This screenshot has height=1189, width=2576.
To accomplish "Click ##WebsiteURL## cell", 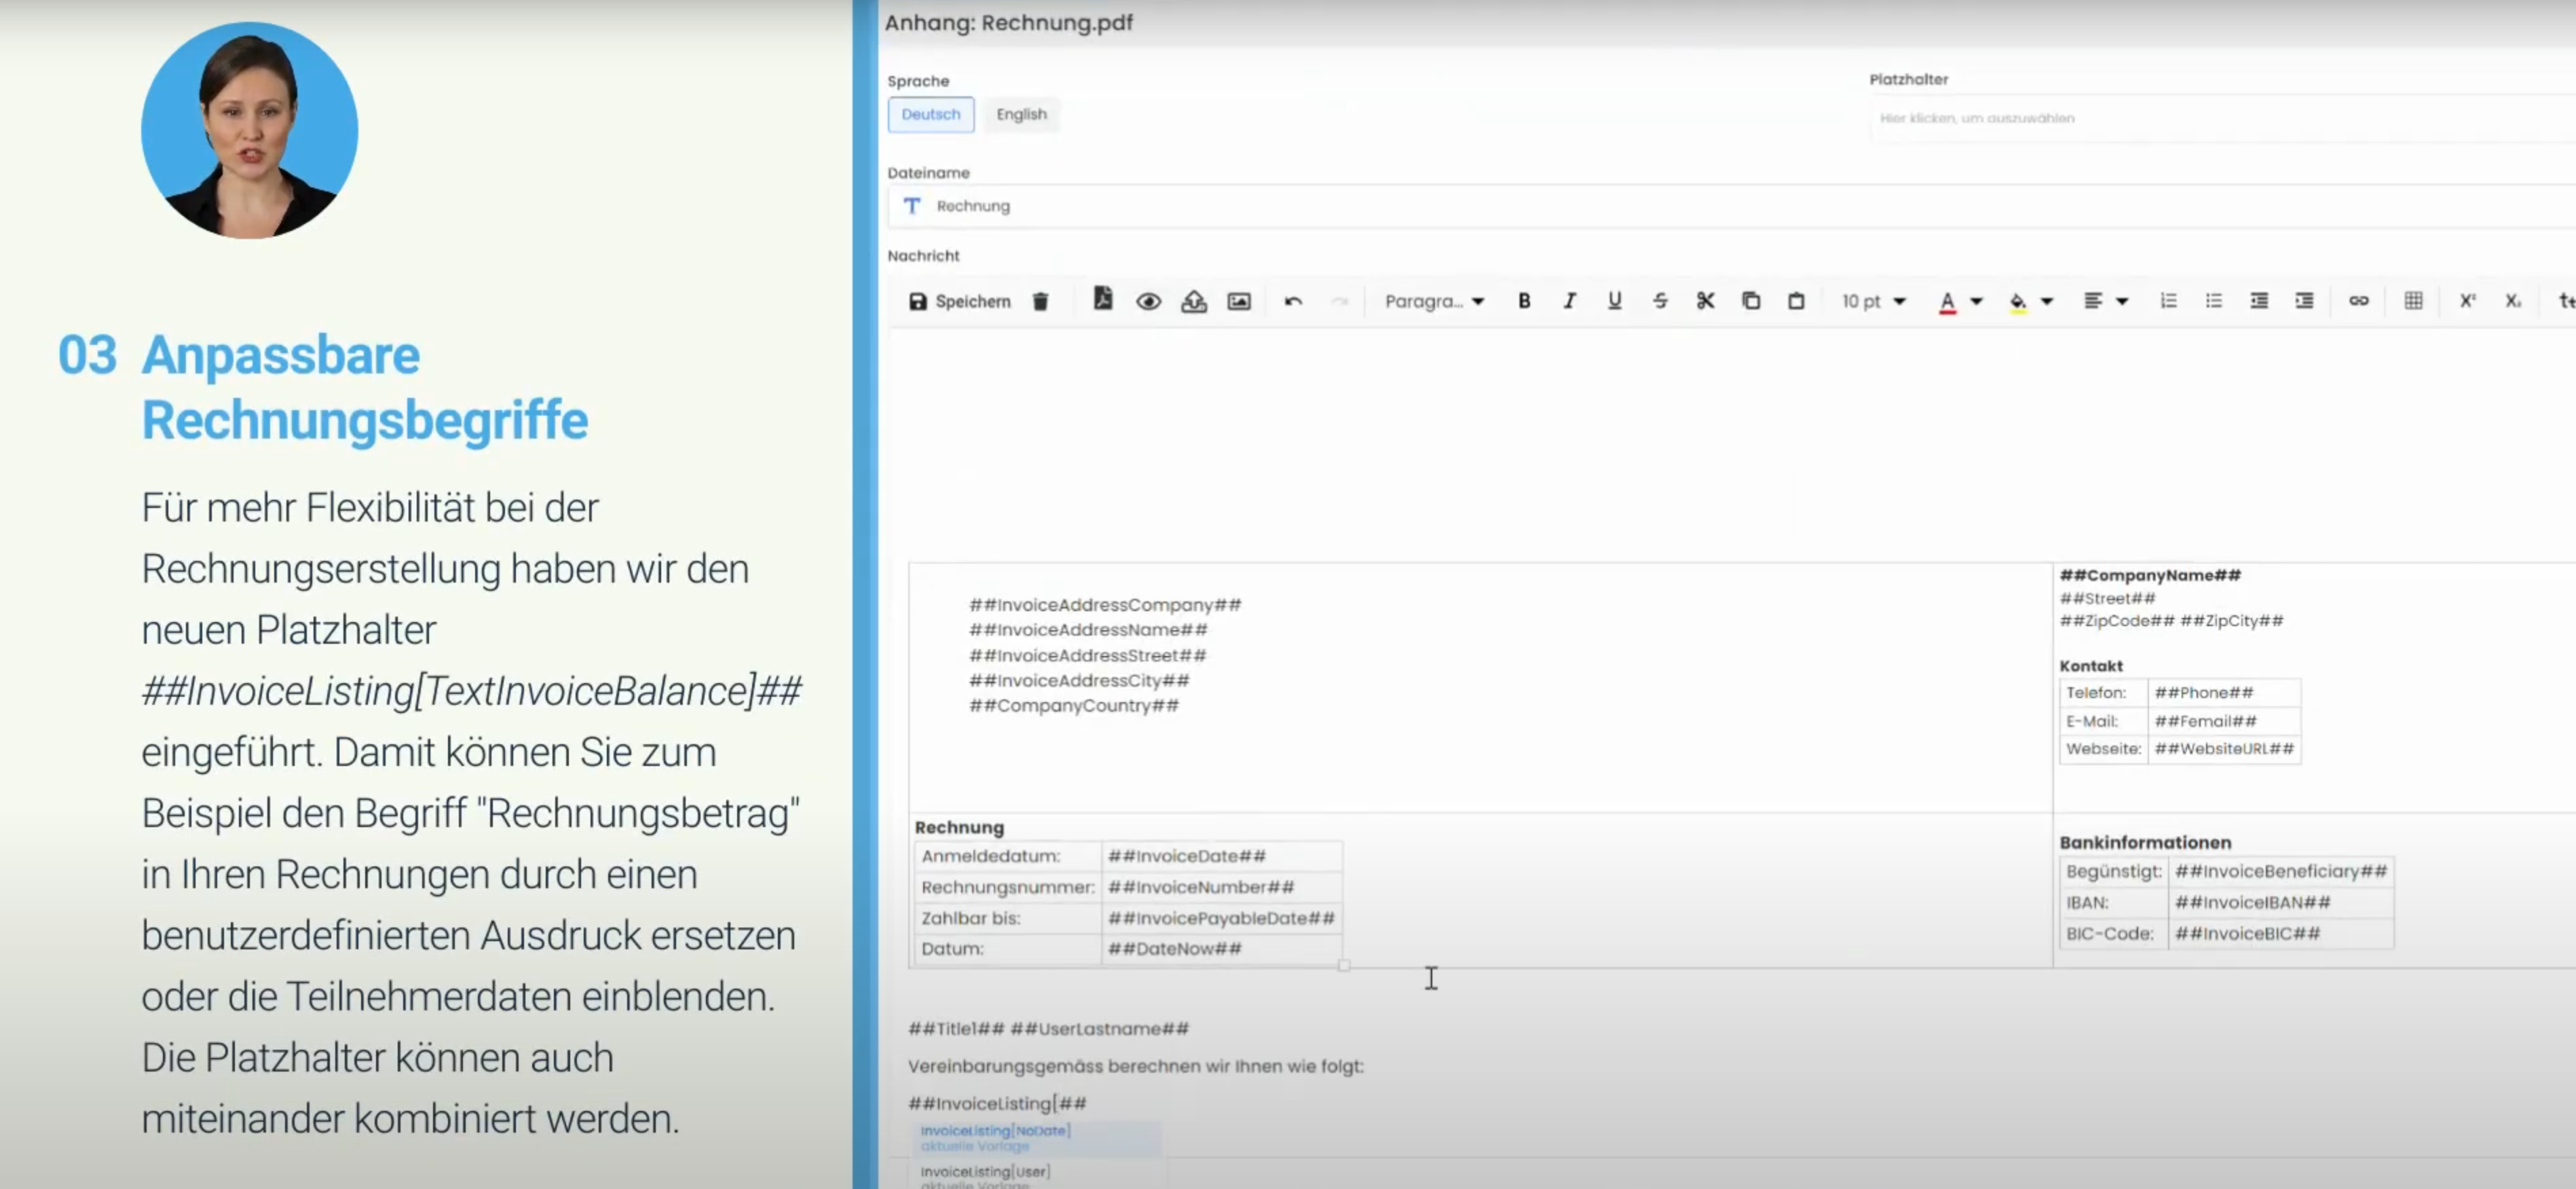I will click(x=2224, y=749).
